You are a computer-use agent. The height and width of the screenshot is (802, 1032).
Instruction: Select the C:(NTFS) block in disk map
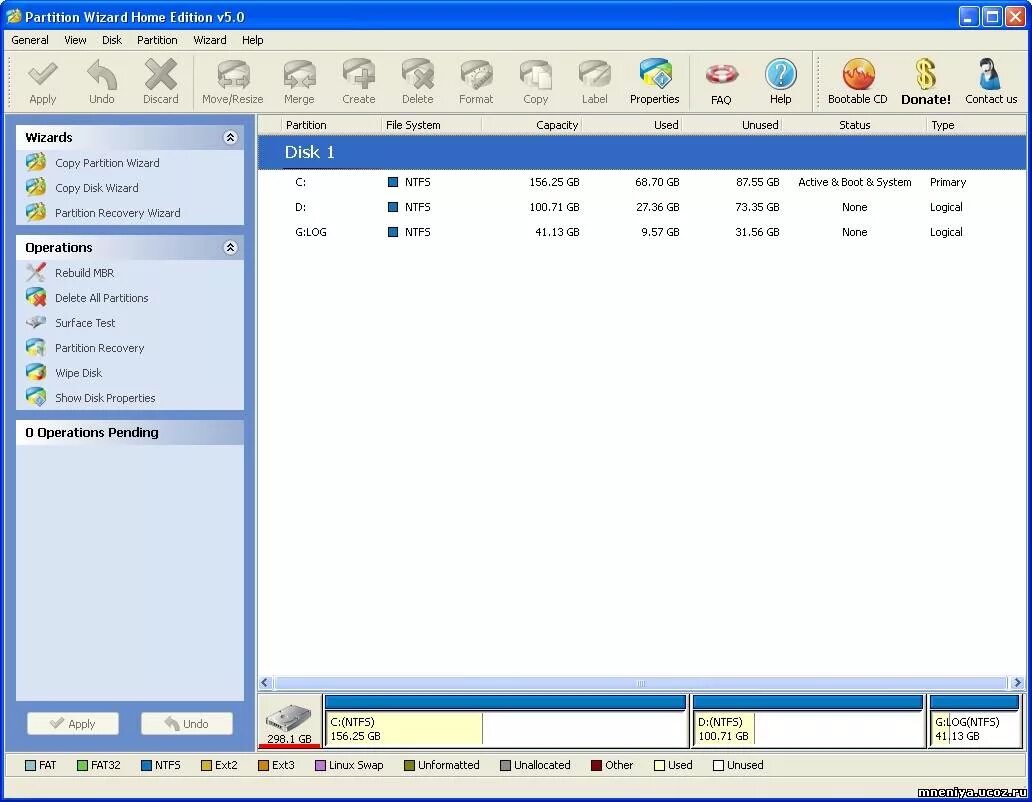[x=505, y=722]
